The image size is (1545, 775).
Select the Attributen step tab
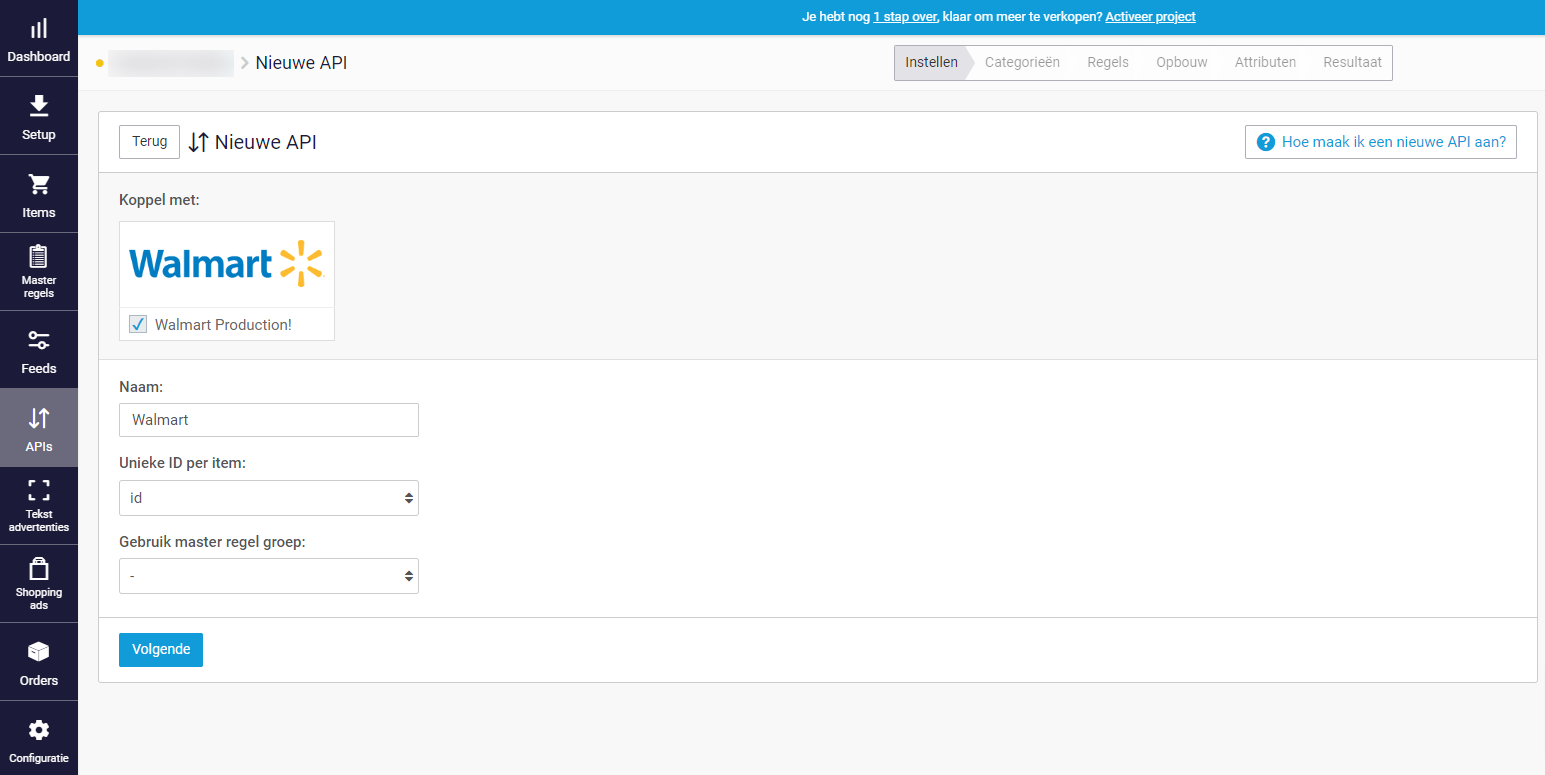(x=1265, y=61)
